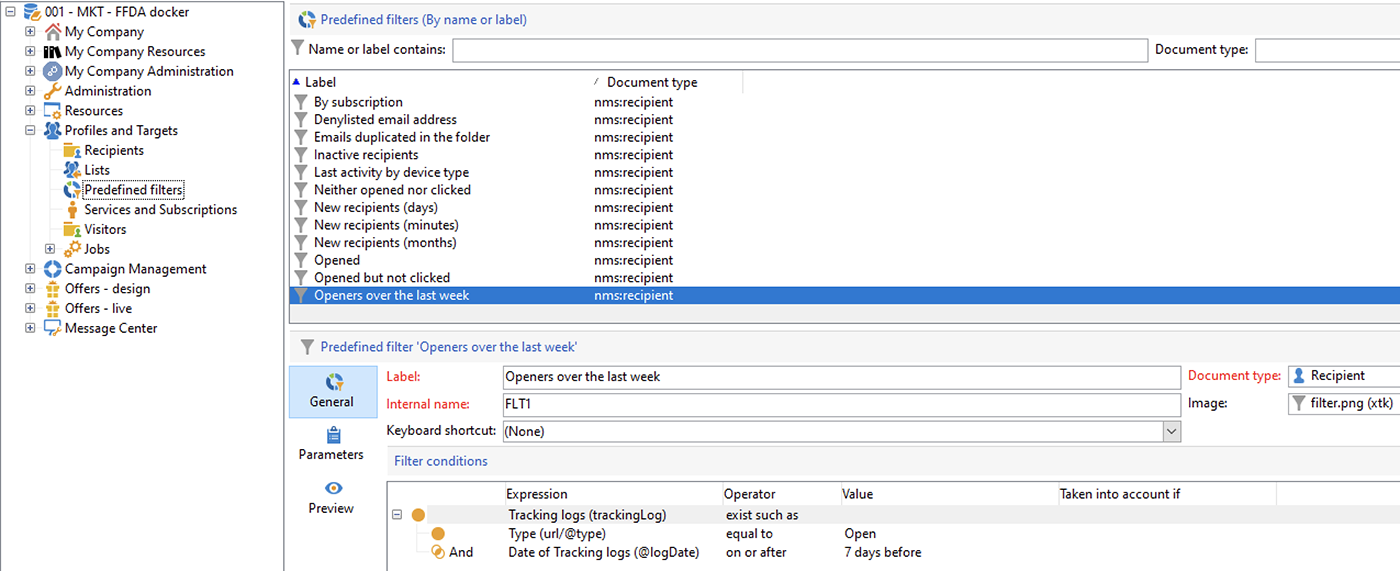Open the Keyboard shortcut dropdown

click(1172, 431)
